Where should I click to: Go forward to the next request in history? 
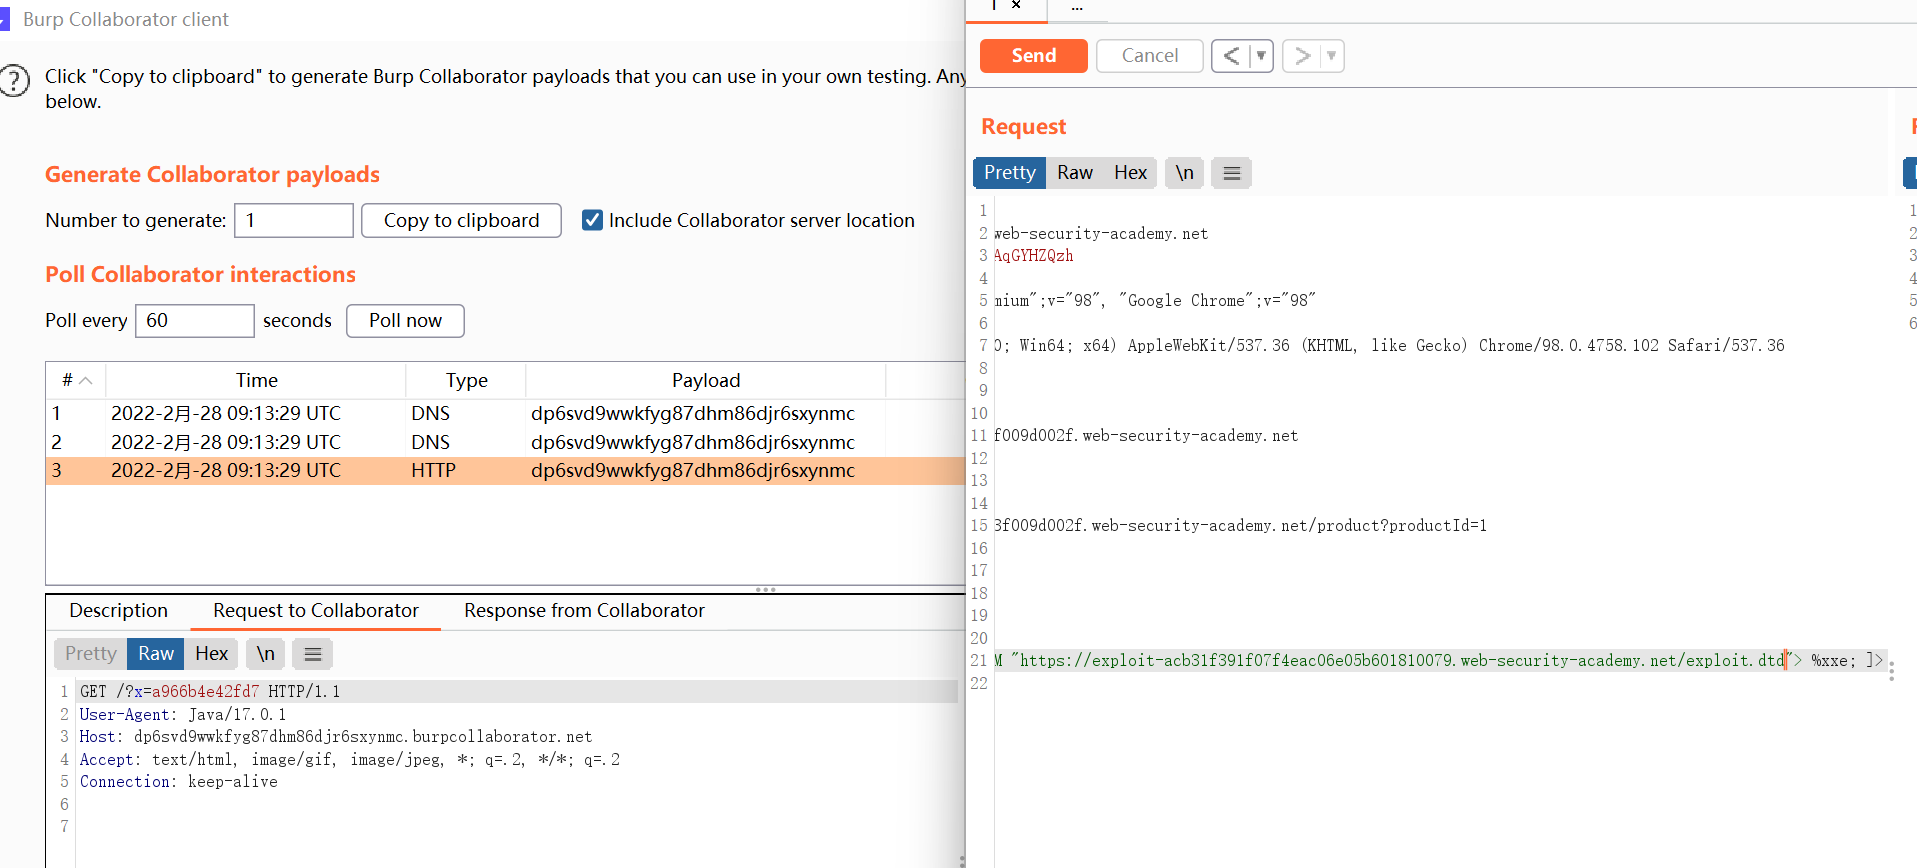1302,56
